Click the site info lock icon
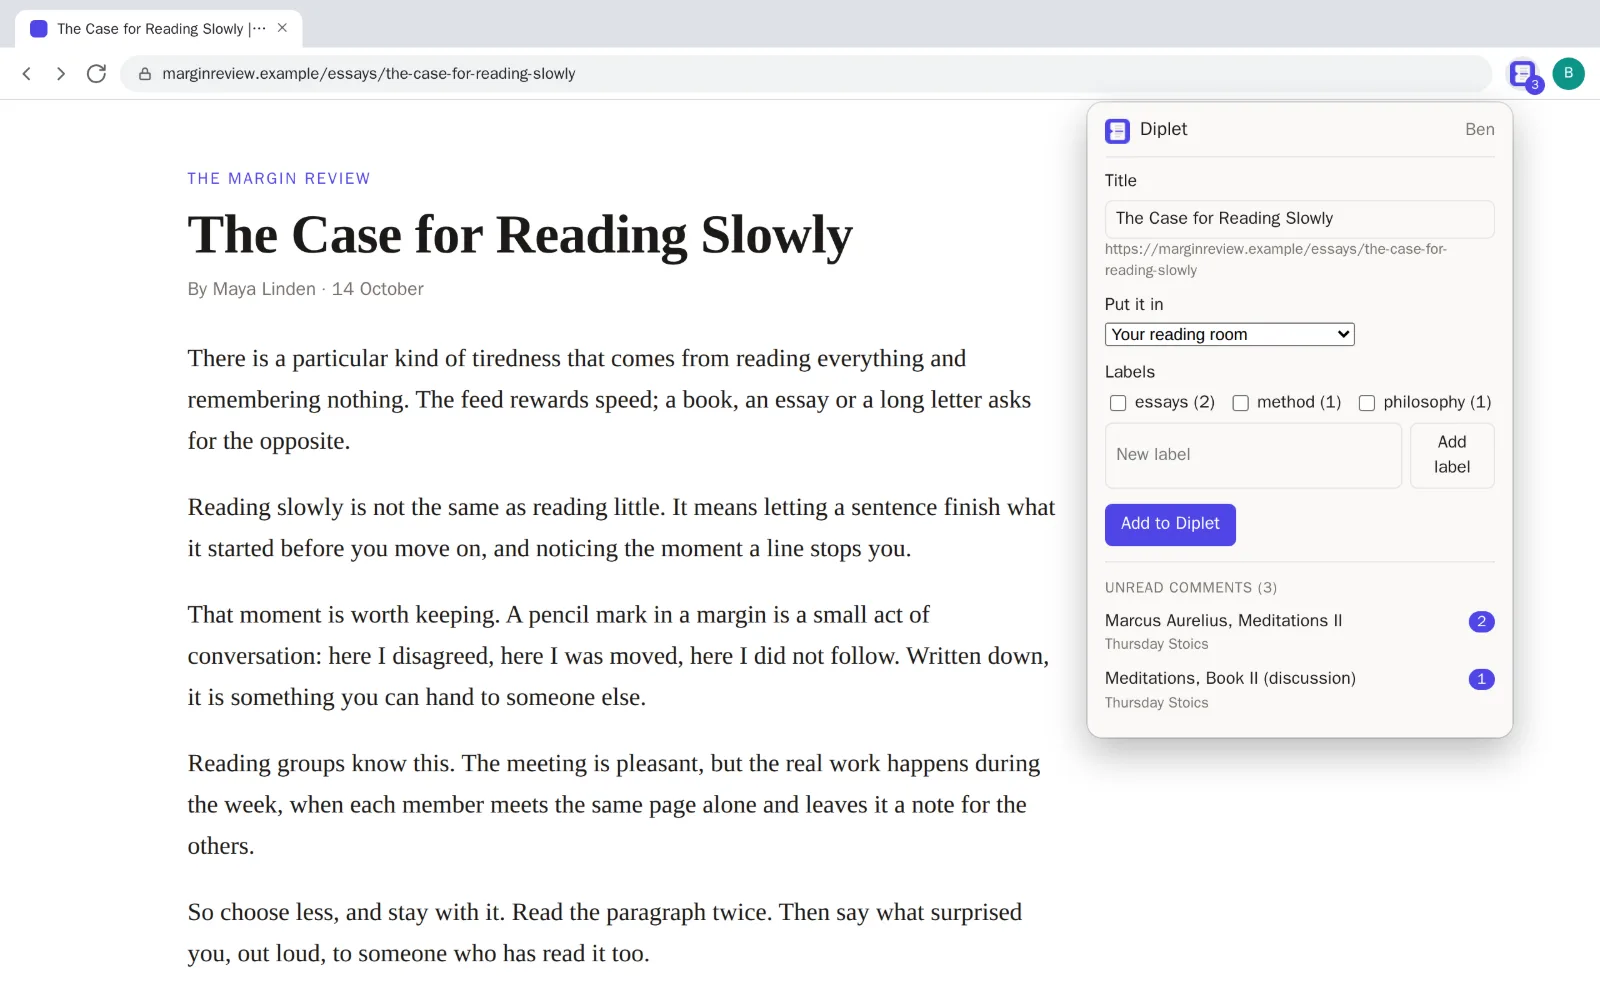This screenshot has width=1600, height=1000. [145, 74]
